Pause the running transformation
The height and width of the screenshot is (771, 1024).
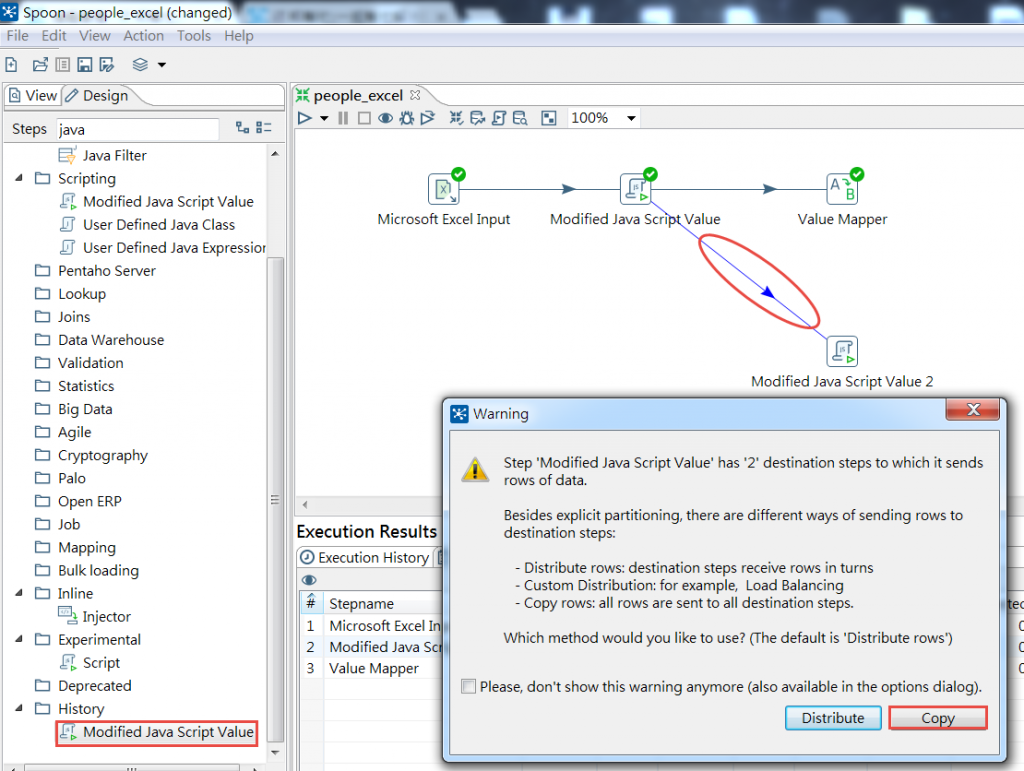[343, 118]
